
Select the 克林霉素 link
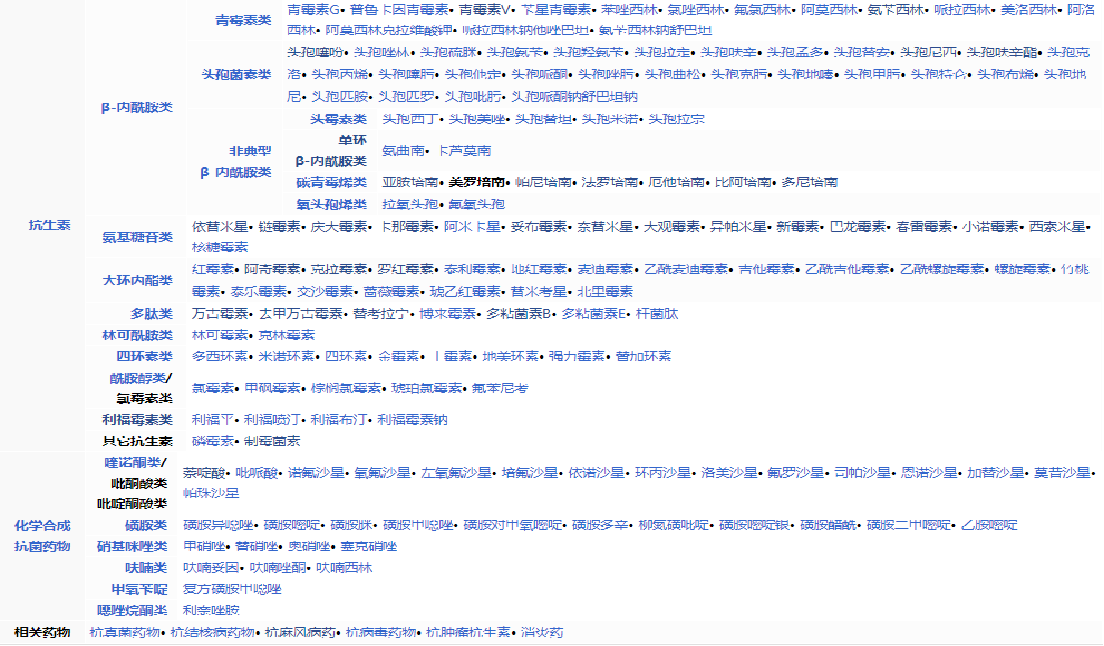(x=286, y=335)
